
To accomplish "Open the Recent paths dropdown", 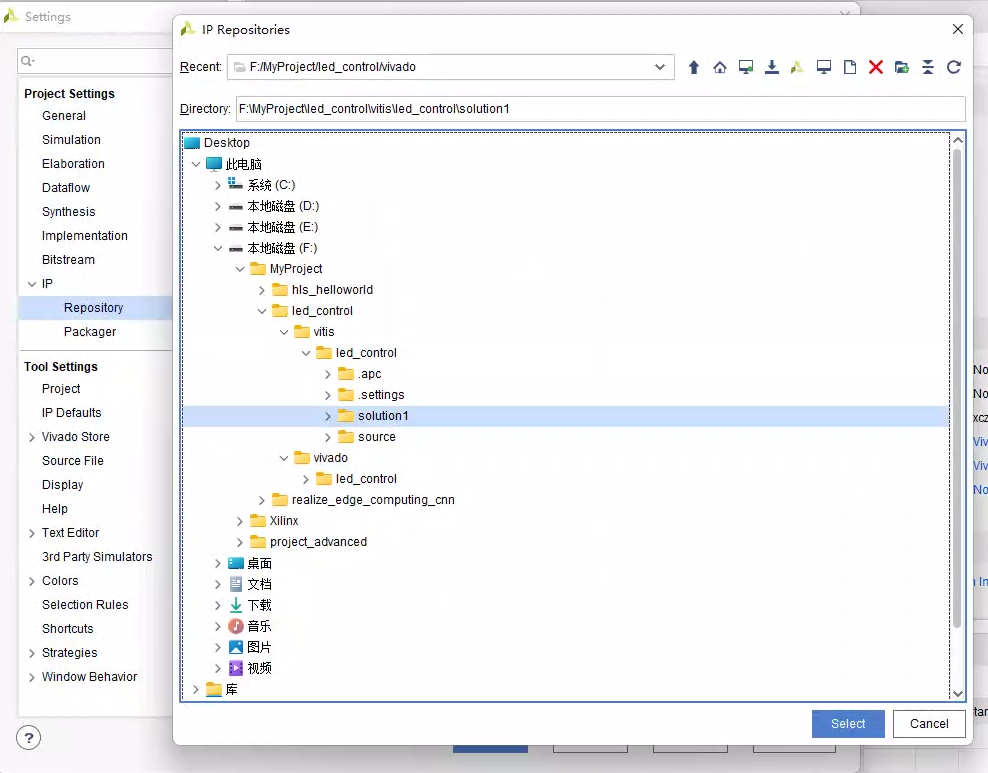I will click(660, 67).
